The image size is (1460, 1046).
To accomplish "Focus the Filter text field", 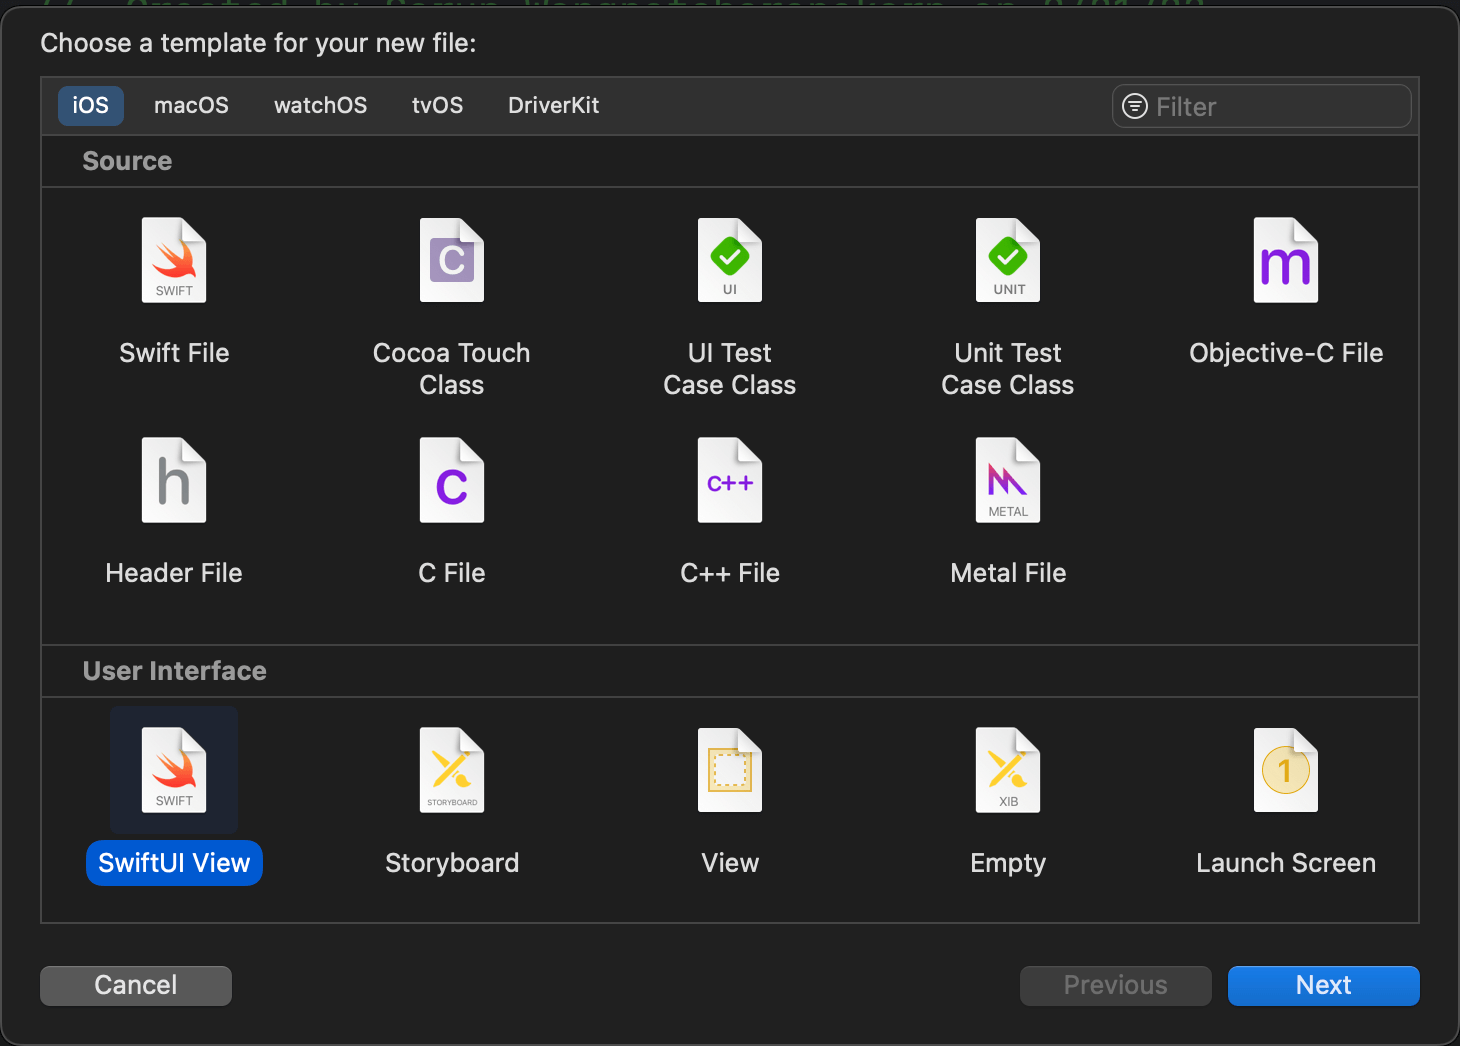I will click(x=1262, y=106).
